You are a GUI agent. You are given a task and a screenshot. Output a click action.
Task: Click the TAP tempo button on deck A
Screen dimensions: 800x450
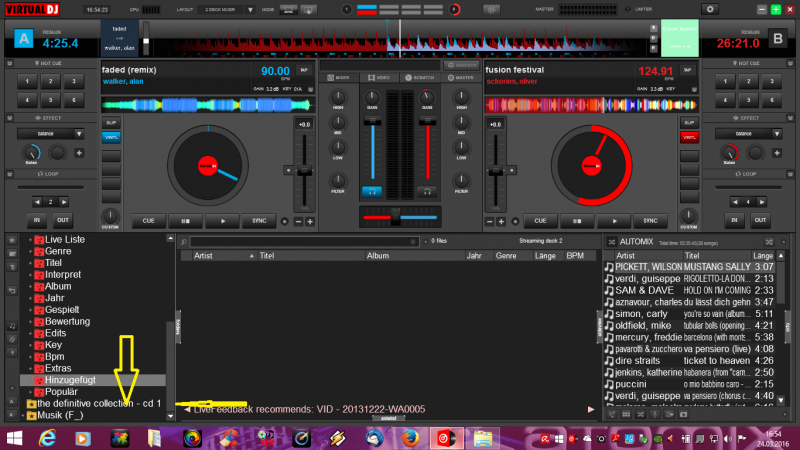(303, 71)
